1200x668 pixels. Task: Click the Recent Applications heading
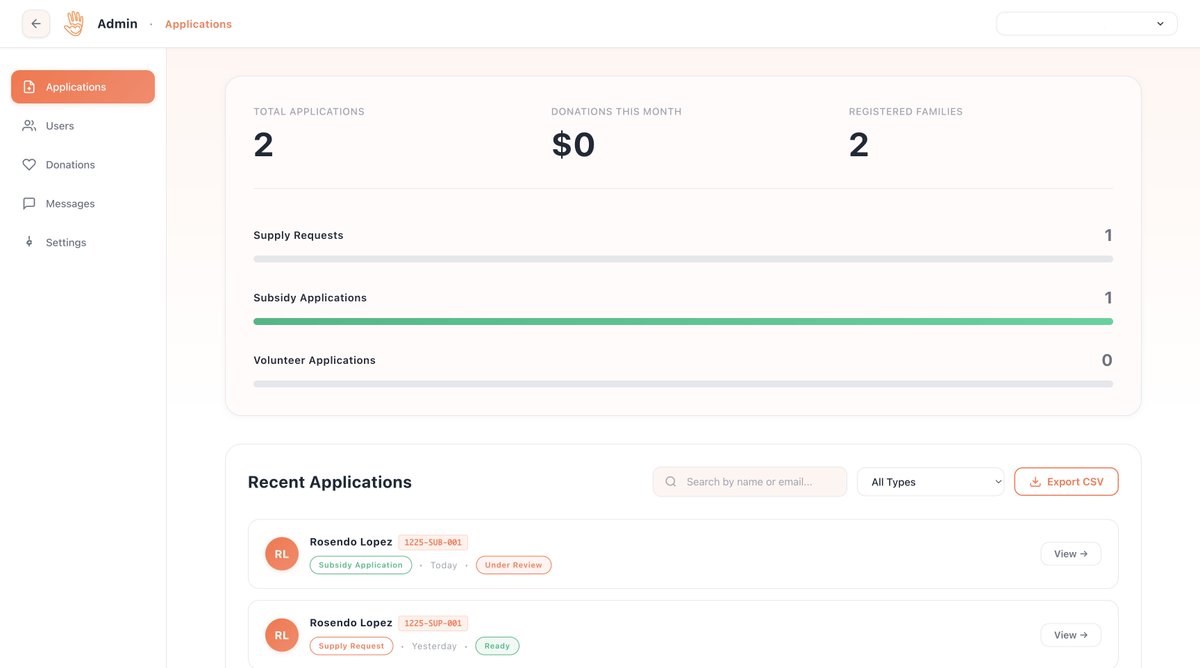point(330,482)
